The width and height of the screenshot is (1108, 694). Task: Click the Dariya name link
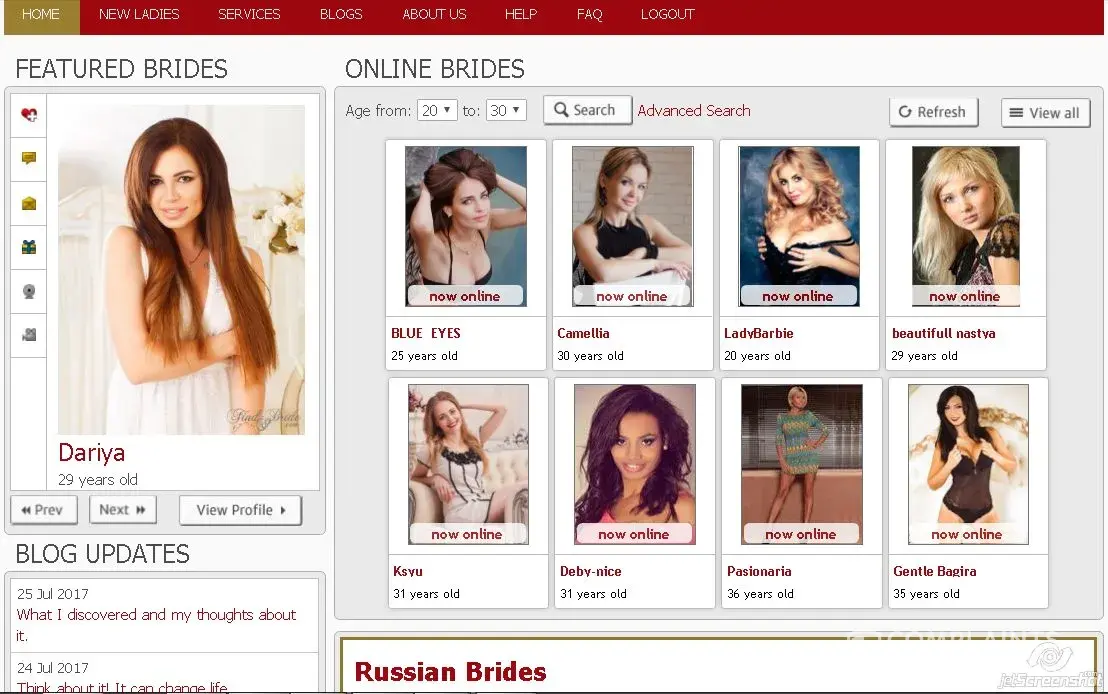point(92,452)
